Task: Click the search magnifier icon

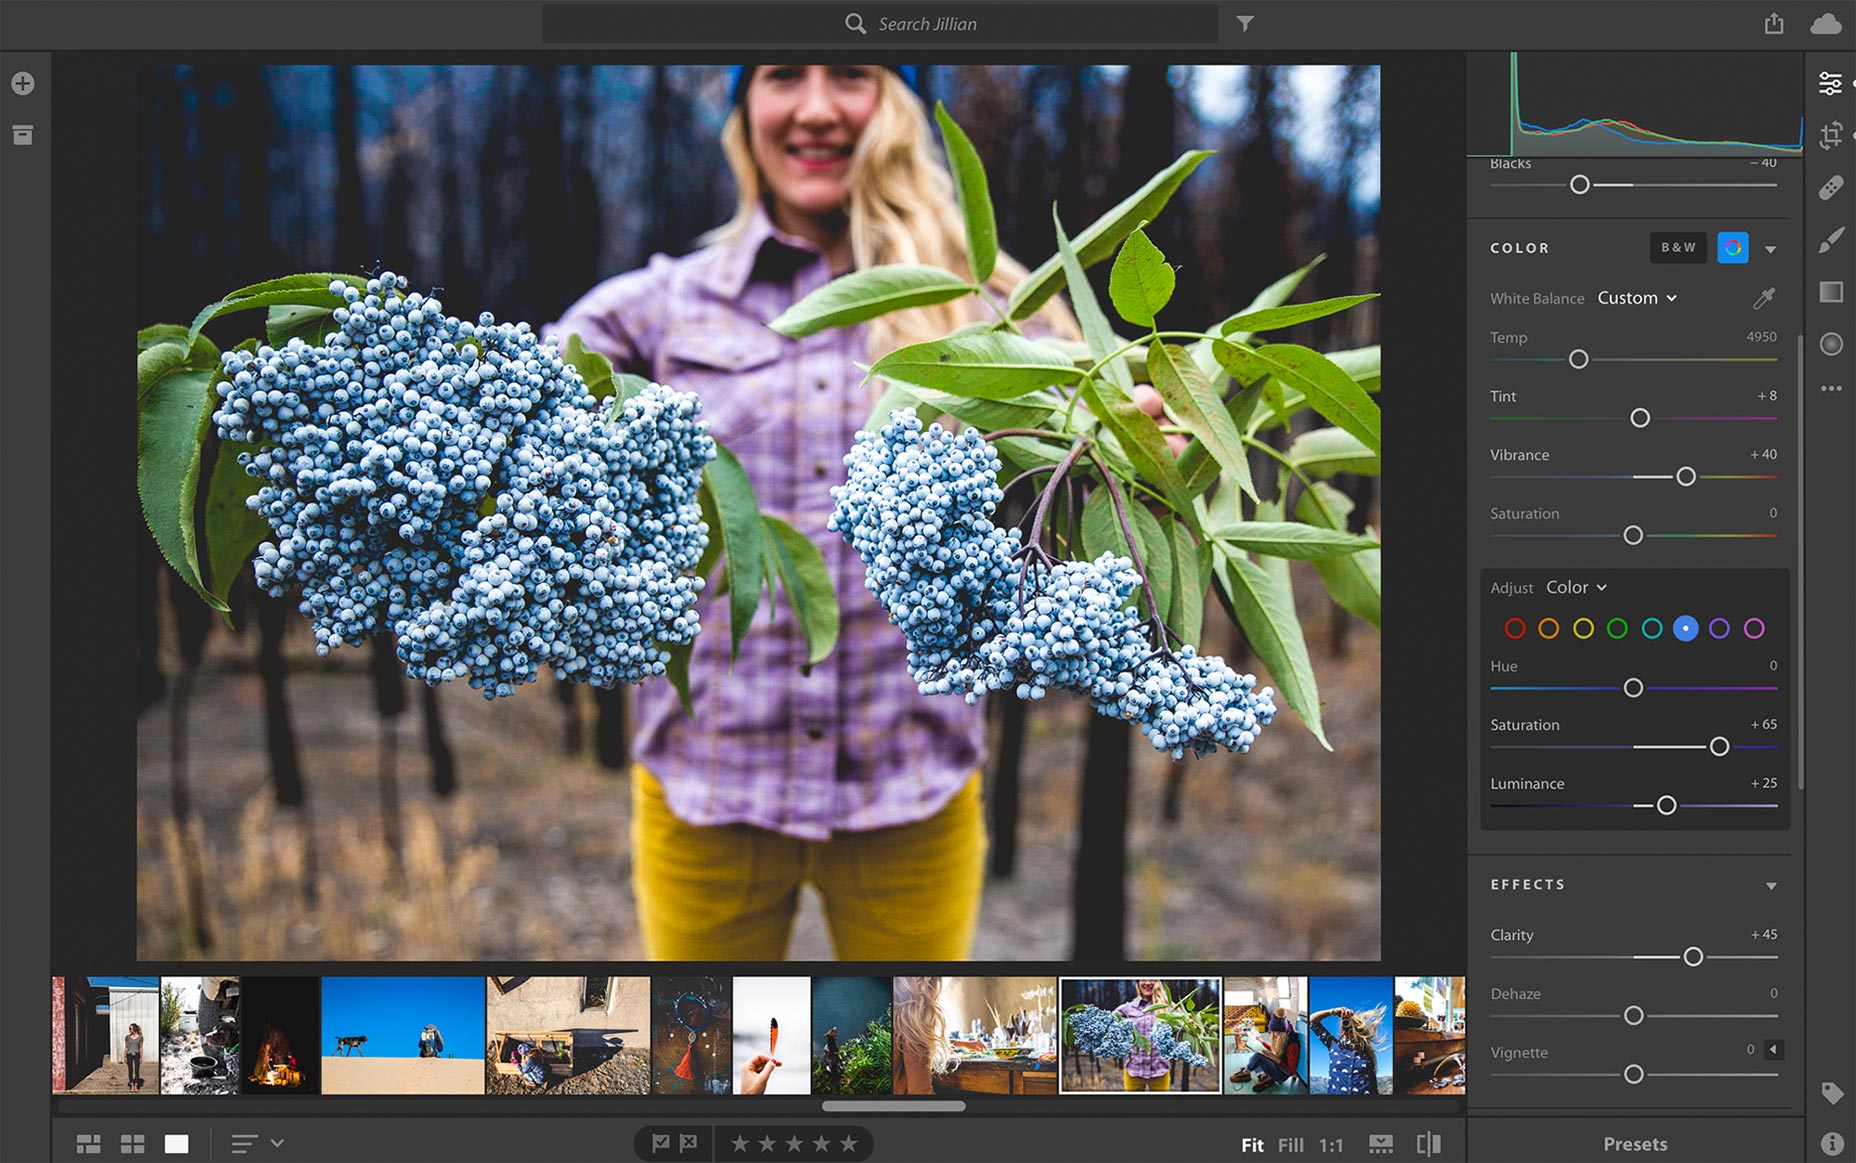Action: (855, 23)
